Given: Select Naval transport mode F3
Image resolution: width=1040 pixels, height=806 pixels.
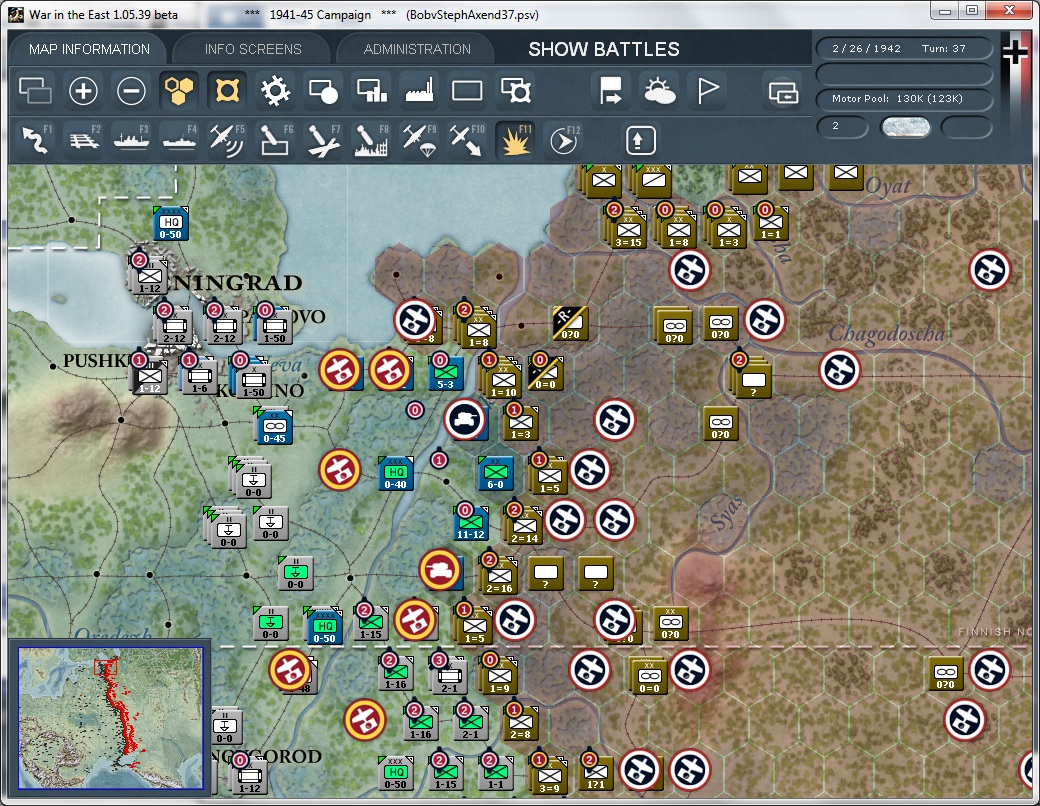Looking at the screenshot, I should (x=131, y=140).
